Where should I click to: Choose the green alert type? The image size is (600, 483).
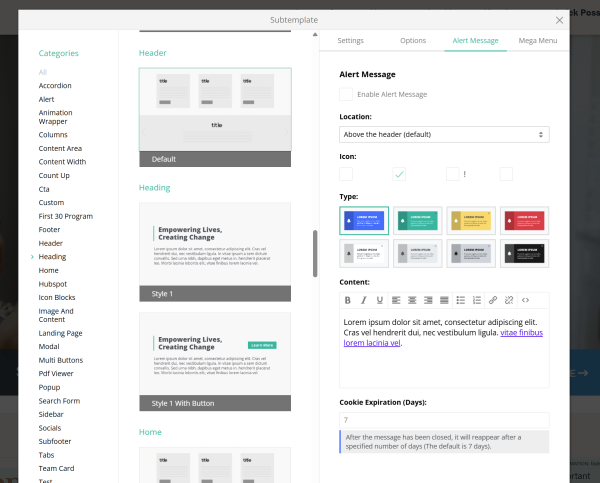(417, 221)
